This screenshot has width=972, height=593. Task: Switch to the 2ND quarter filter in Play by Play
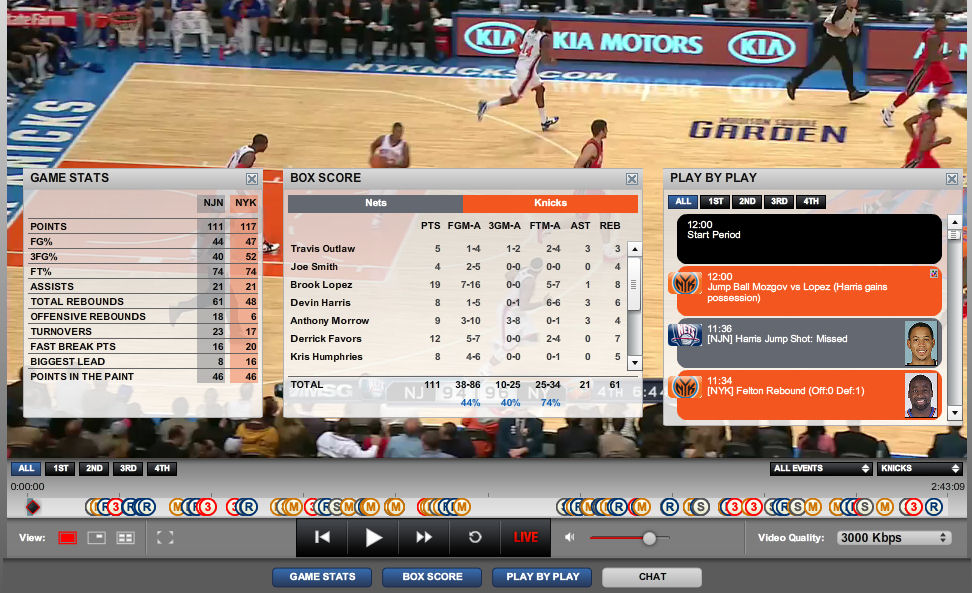745,201
